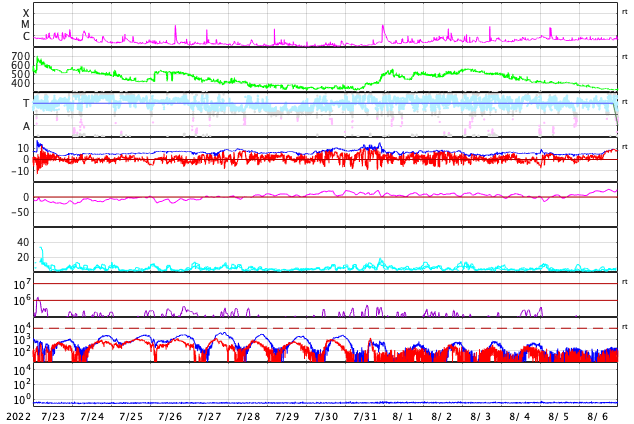Click the green curve's peak at far left
This screenshot has height=424, width=634.
(37, 59)
